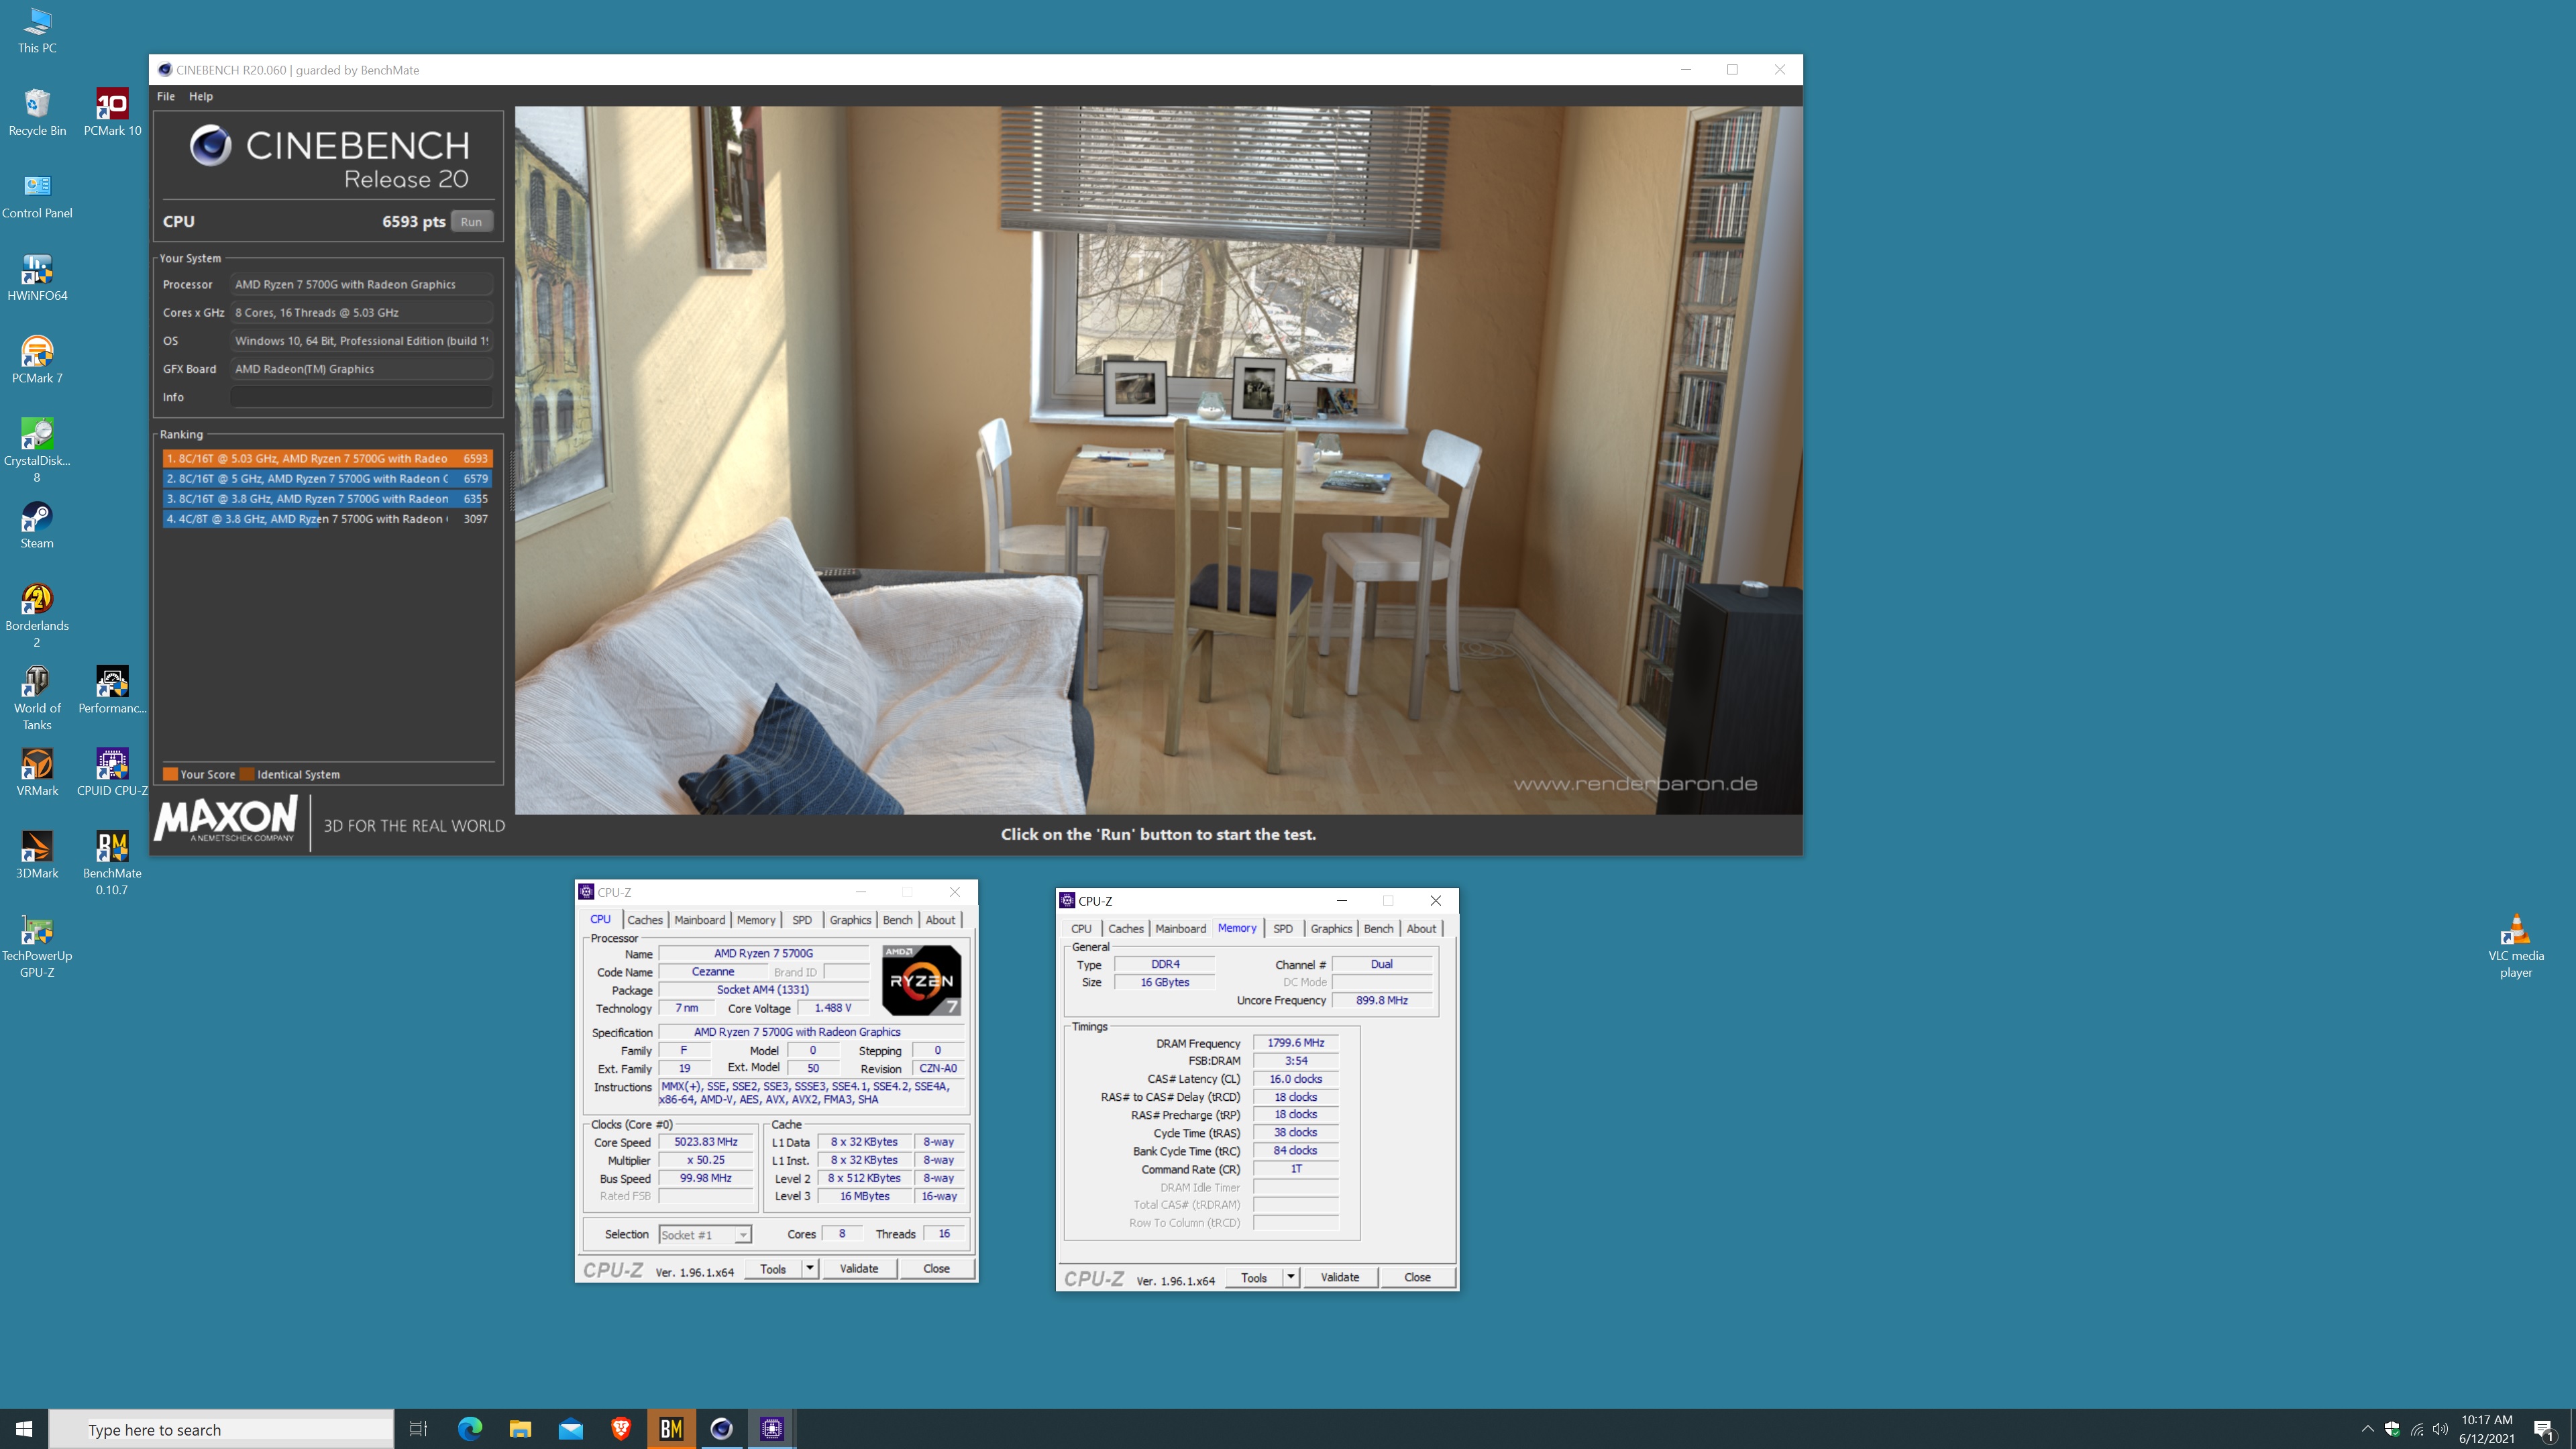Open the Recycle Bin desktop icon
Image resolution: width=2576 pixels, height=1449 pixels.
[37, 112]
